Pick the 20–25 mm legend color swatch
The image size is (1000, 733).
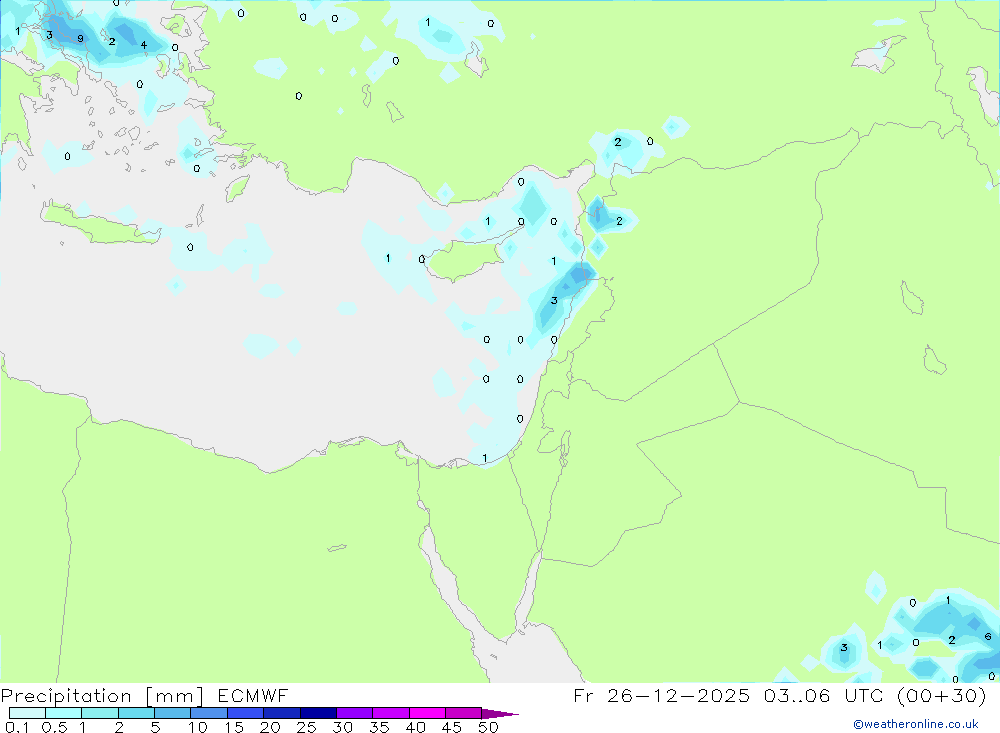[x=281, y=713]
